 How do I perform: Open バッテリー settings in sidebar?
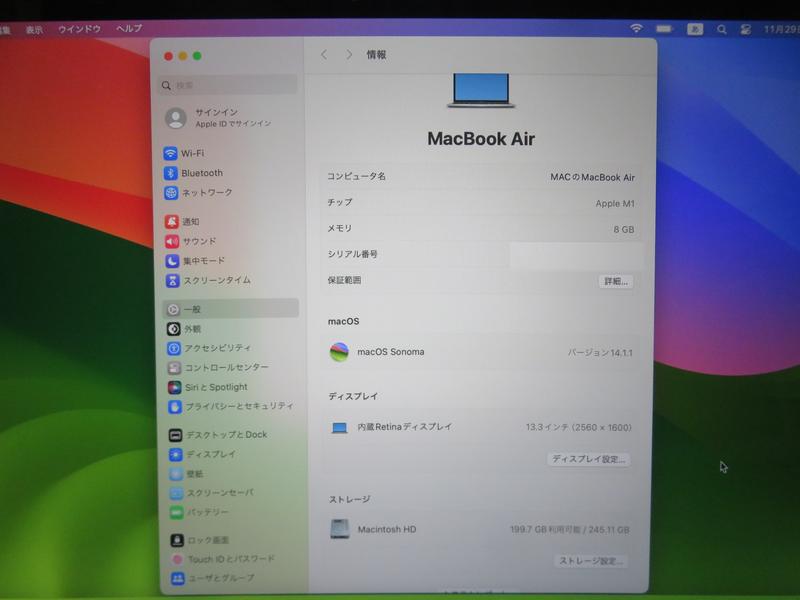pyautogui.click(x=199, y=512)
